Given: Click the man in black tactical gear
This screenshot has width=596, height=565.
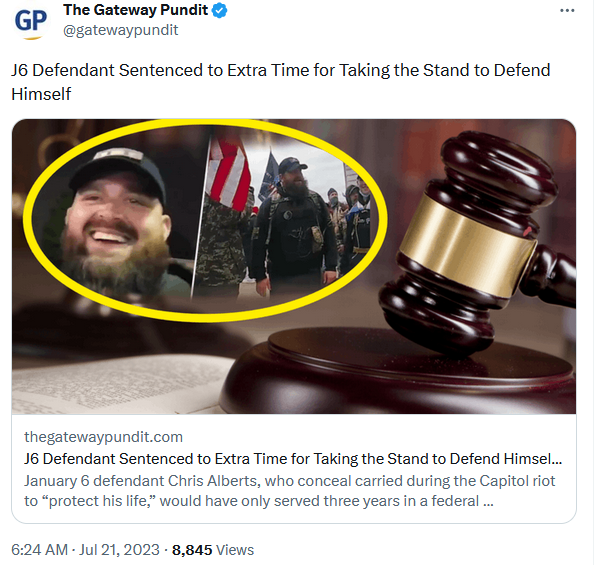Looking at the screenshot, I should [x=295, y=224].
